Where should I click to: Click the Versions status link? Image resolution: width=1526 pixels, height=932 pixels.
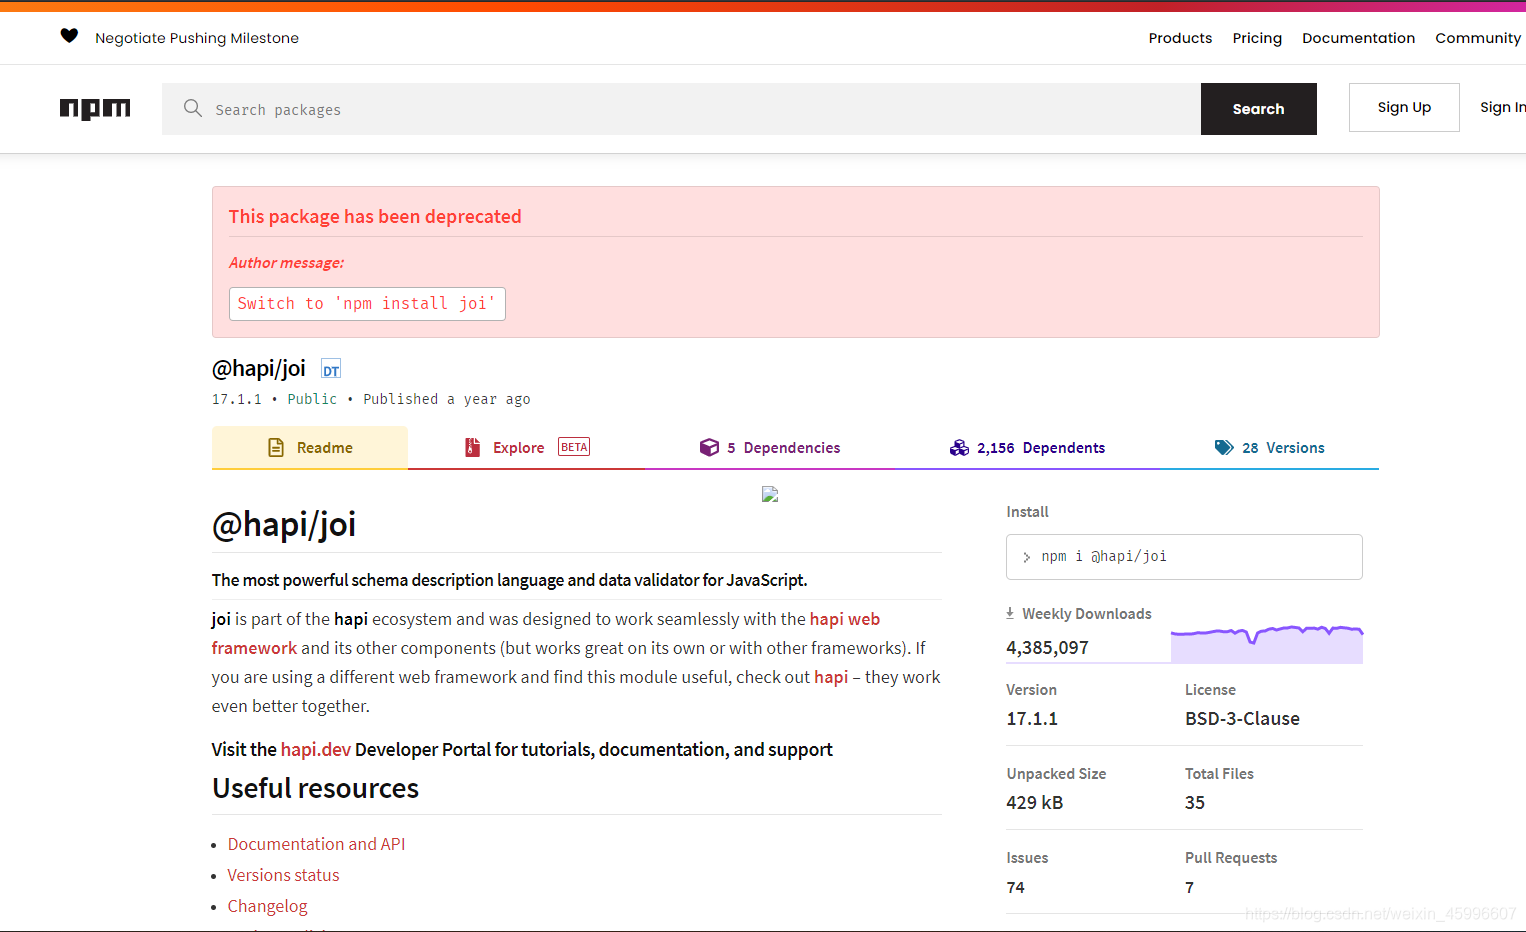point(283,874)
